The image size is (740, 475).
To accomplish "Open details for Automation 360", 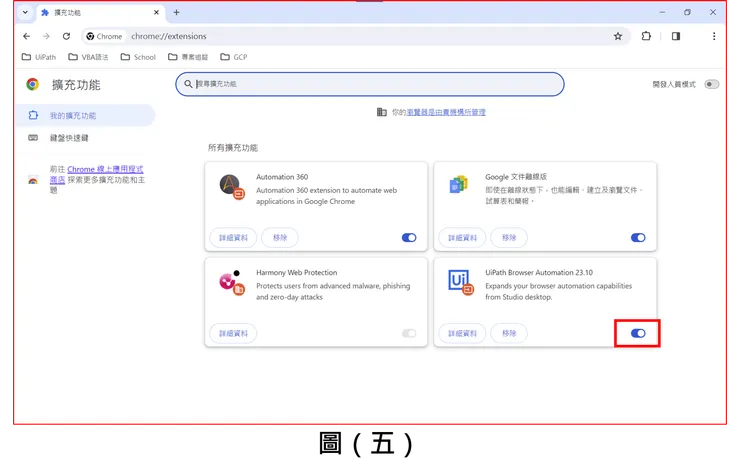I will [x=233, y=238].
